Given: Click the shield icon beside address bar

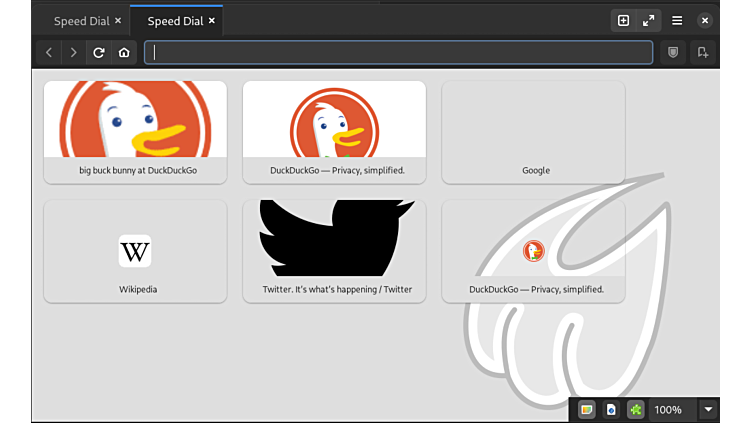Looking at the screenshot, I should click(x=673, y=52).
